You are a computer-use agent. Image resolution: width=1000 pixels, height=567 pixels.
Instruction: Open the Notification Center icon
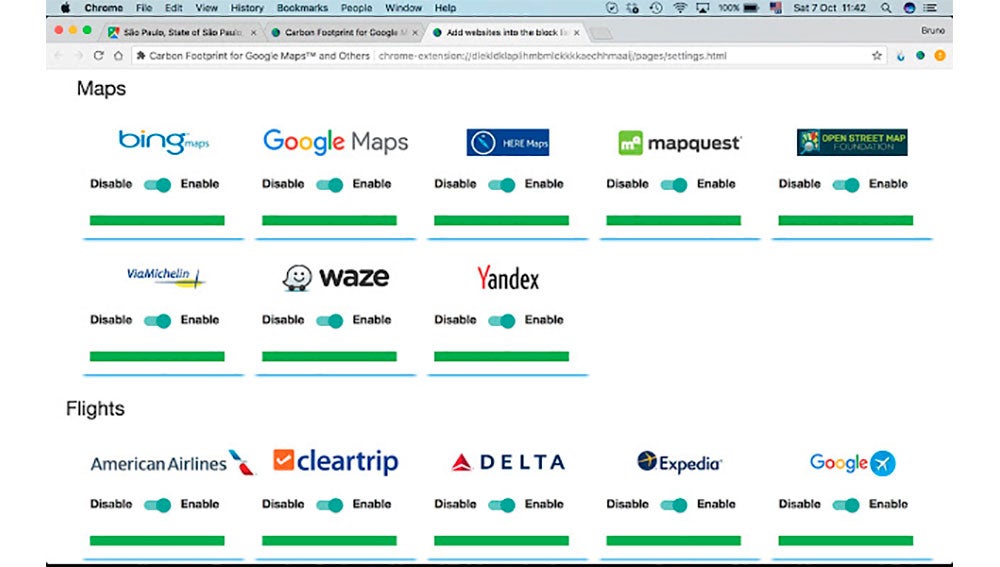[x=930, y=8]
